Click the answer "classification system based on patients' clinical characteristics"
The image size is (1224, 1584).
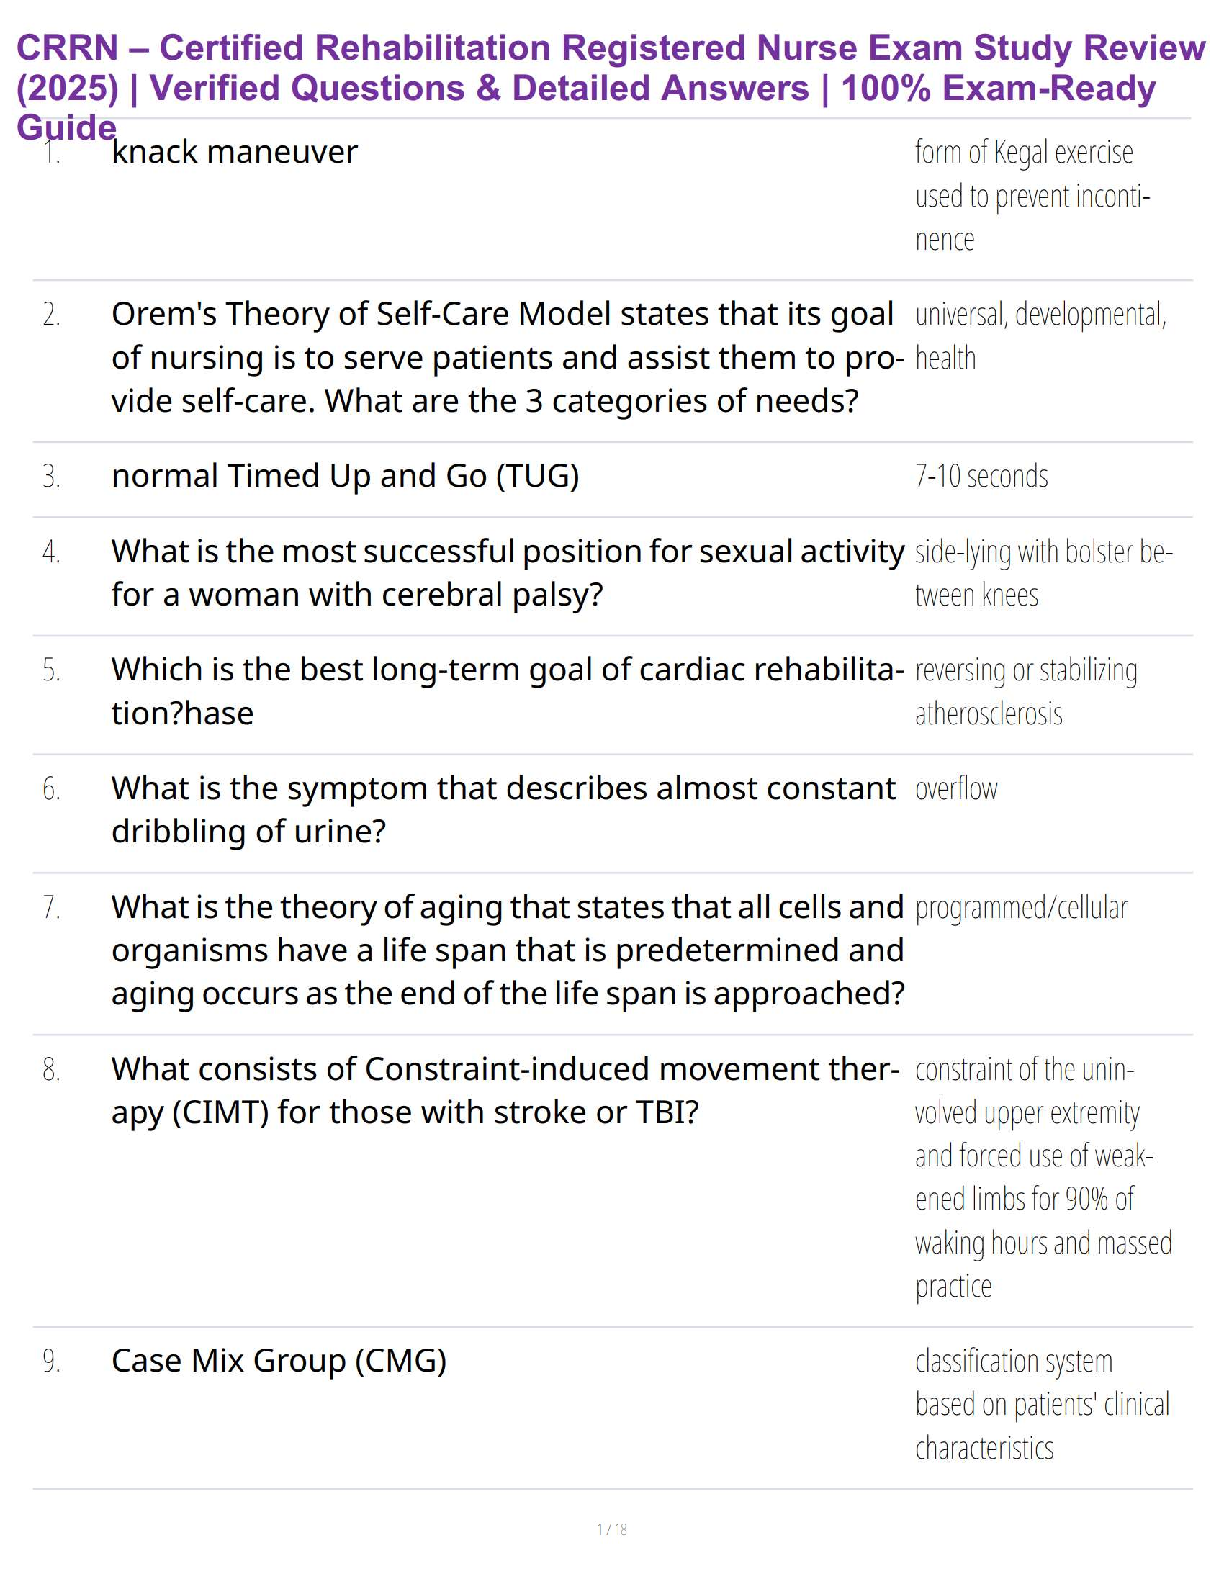(x=1040, y=1404)
